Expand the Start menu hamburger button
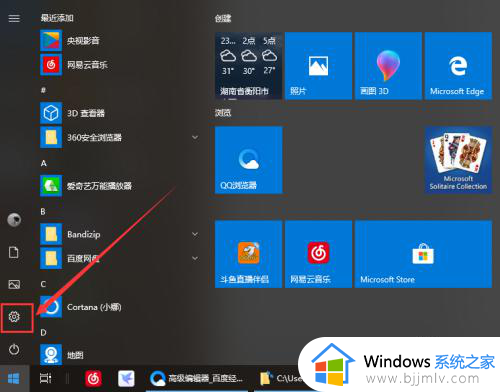The height and width of the screenshot is (392, 500). (14, 18)
